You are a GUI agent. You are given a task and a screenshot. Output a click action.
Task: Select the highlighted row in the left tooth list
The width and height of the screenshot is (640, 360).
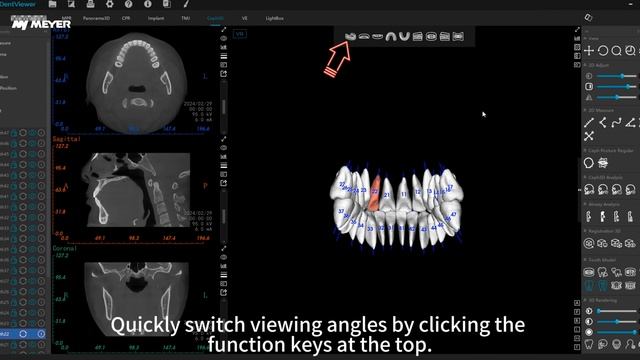(23, 334)
